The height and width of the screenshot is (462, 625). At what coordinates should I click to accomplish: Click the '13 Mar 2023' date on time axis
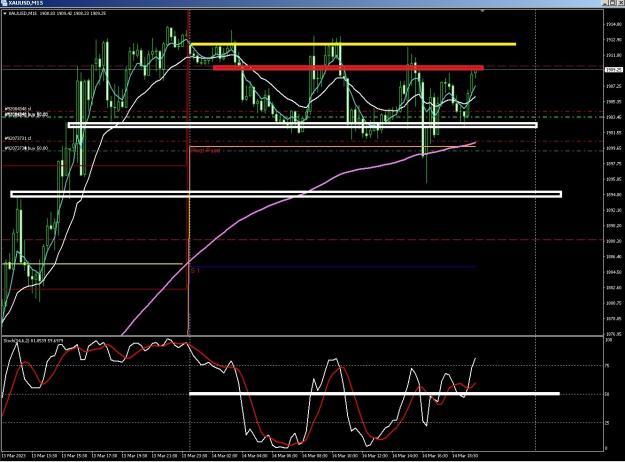click(14, 455)
